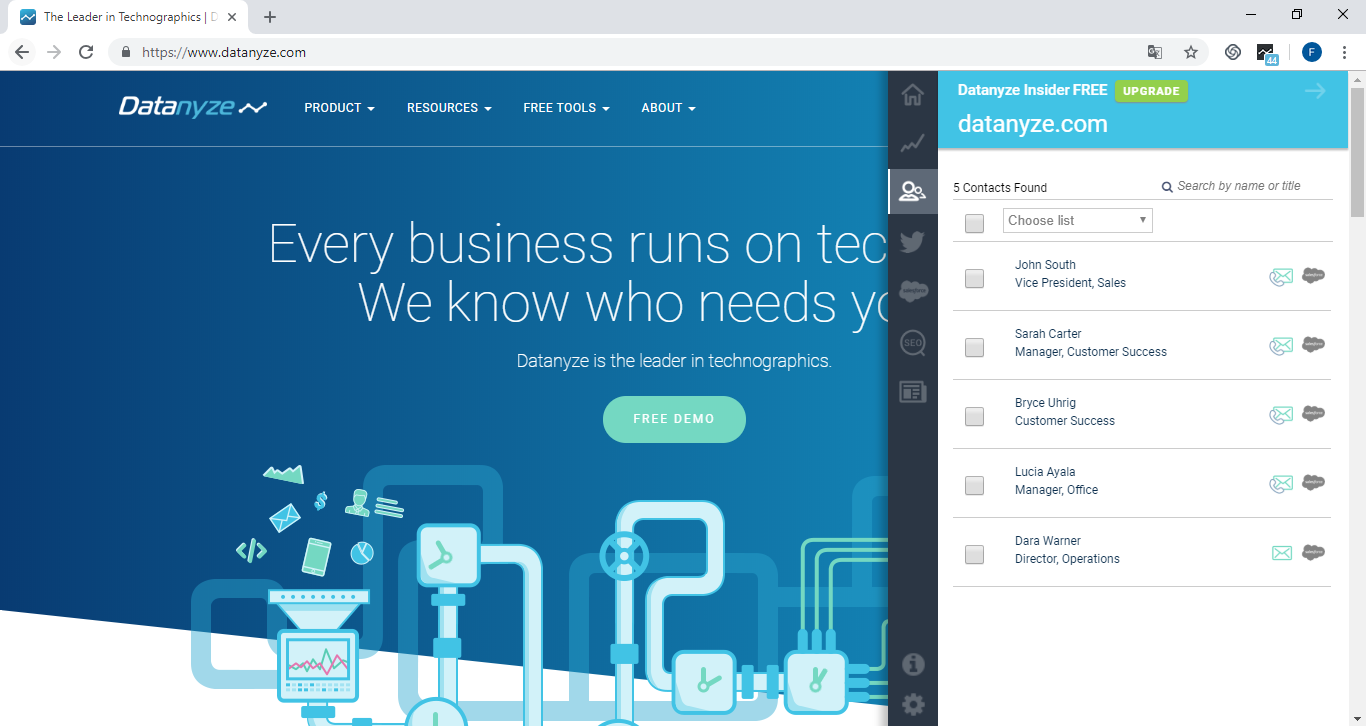Click the email icon for Dara Warner
The height and width of the screenshot is (726, 1366).
pos(1282,553)
